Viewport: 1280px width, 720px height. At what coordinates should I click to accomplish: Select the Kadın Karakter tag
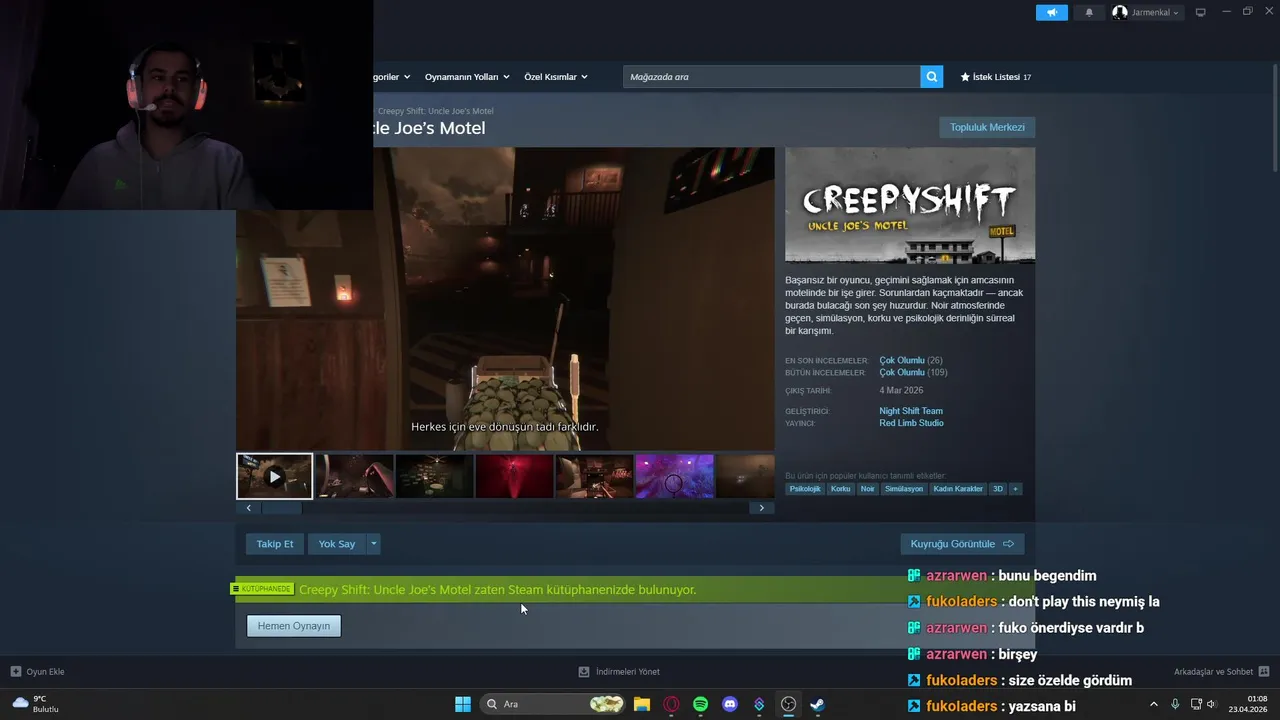958,489
